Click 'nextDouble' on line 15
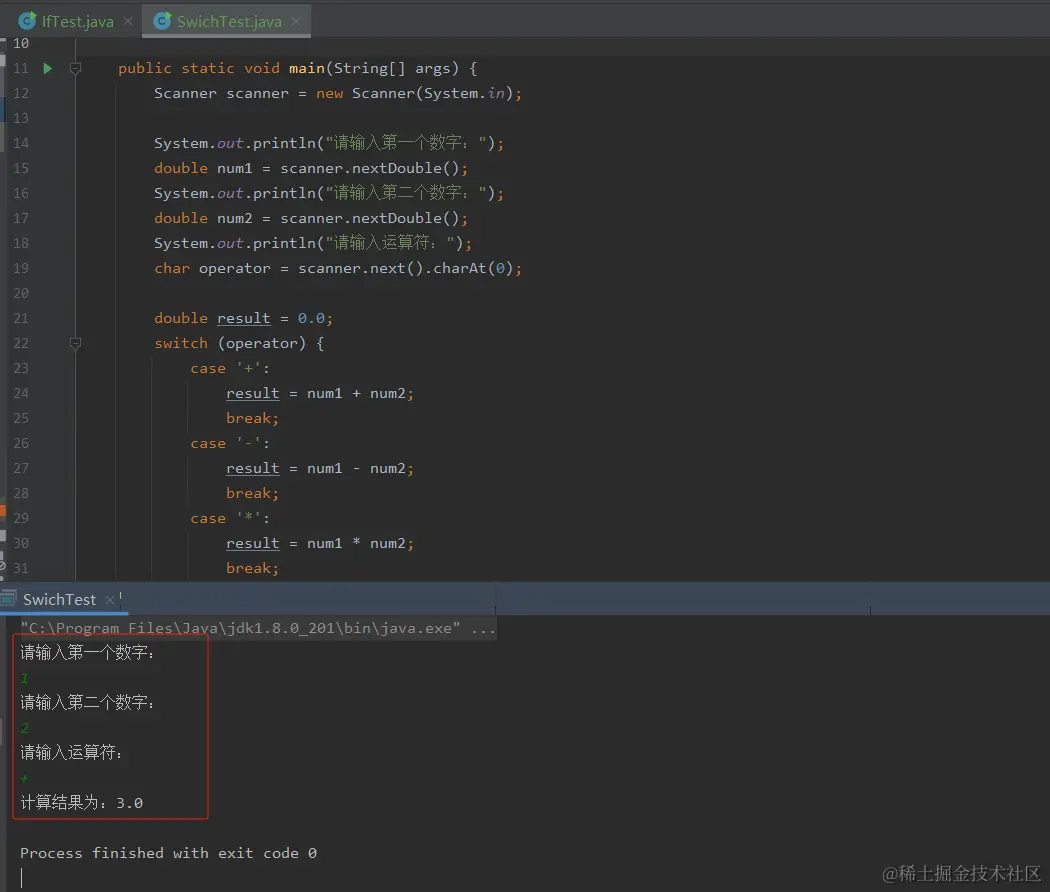Viewport: 1050px width, 892px height. click(x=396, y=169)
